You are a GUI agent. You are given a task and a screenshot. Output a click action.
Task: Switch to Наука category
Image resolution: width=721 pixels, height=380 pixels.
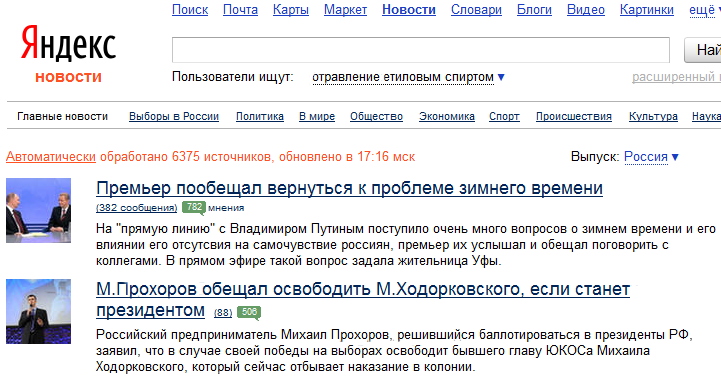[x=706, y=116]
